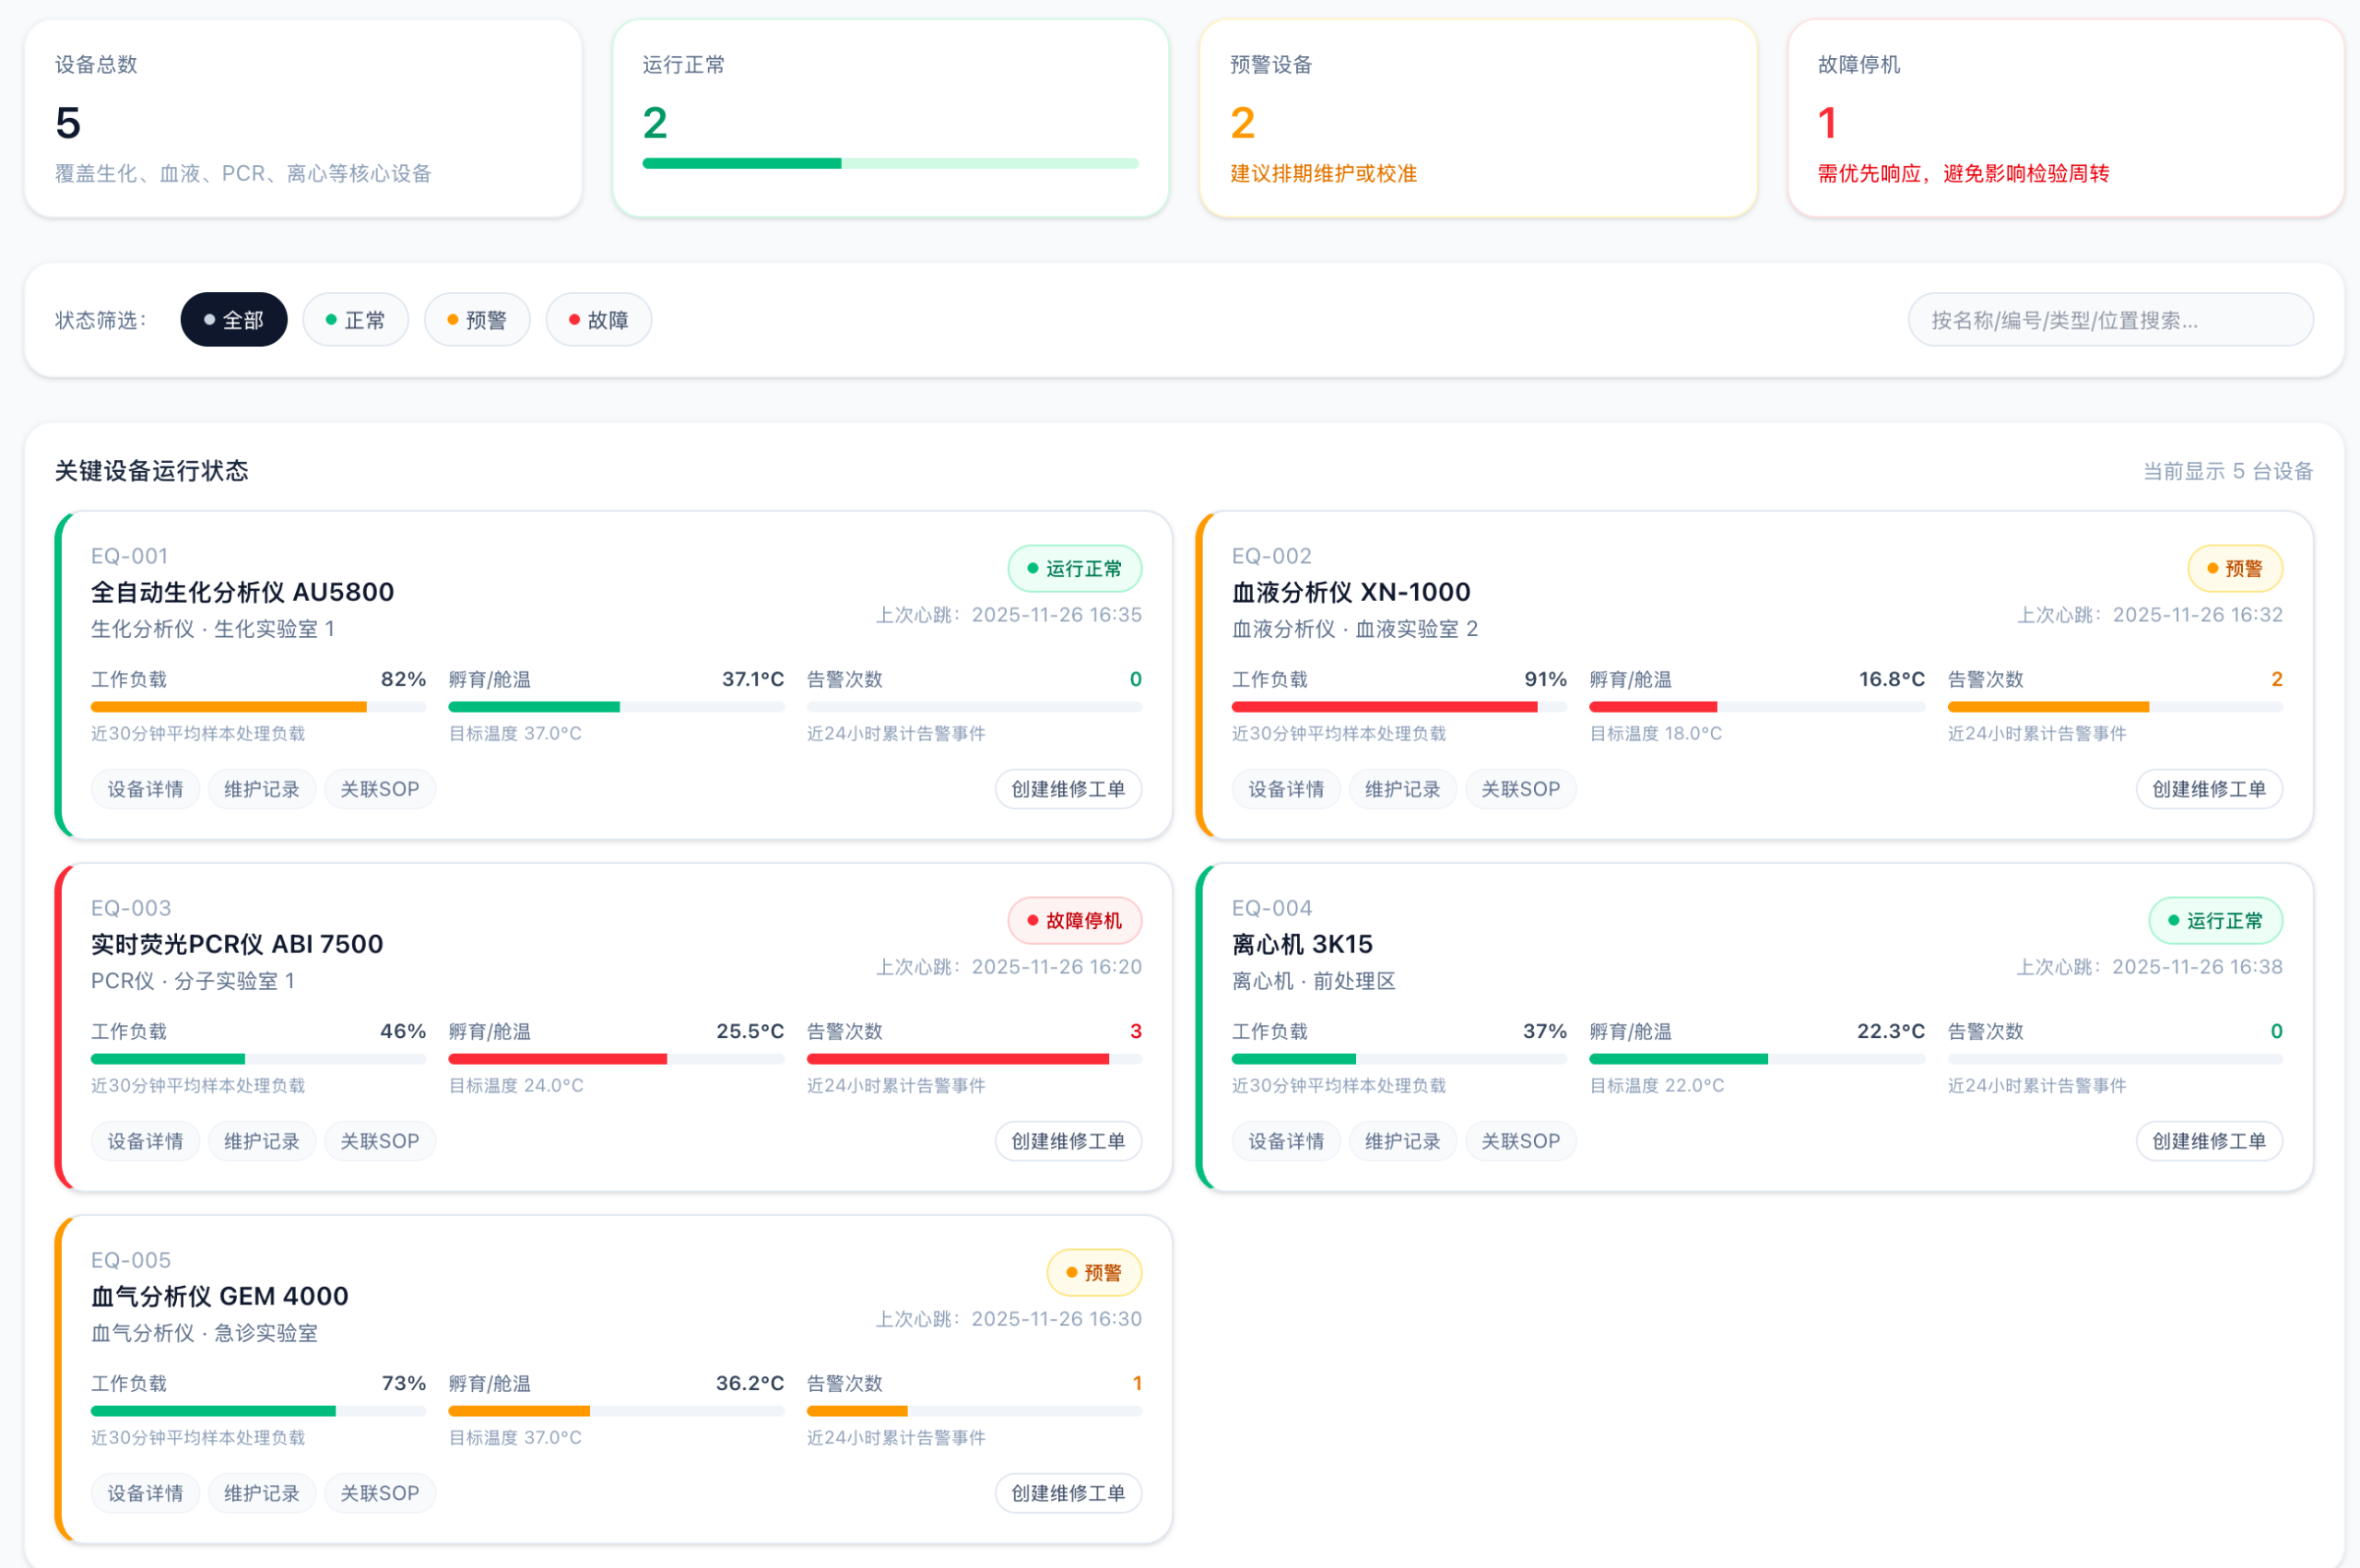The image size is (2360, 1568).
Task: Create repair order for GEM 4000 analyzer
Action: click(x=1067, y=1493)
